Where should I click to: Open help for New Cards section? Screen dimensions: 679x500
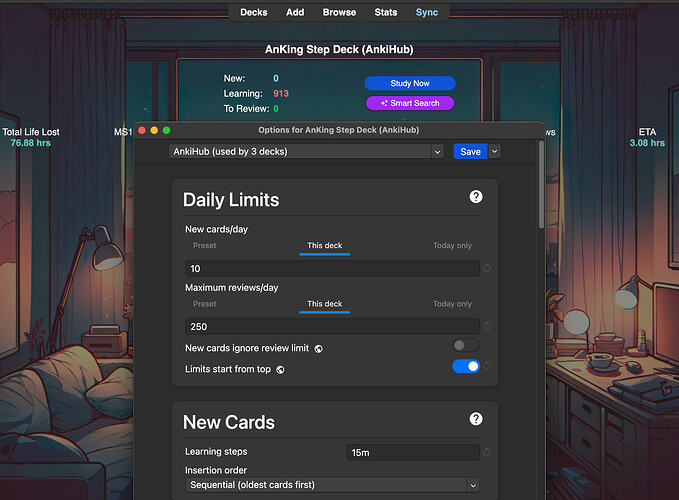pos(476,420)
